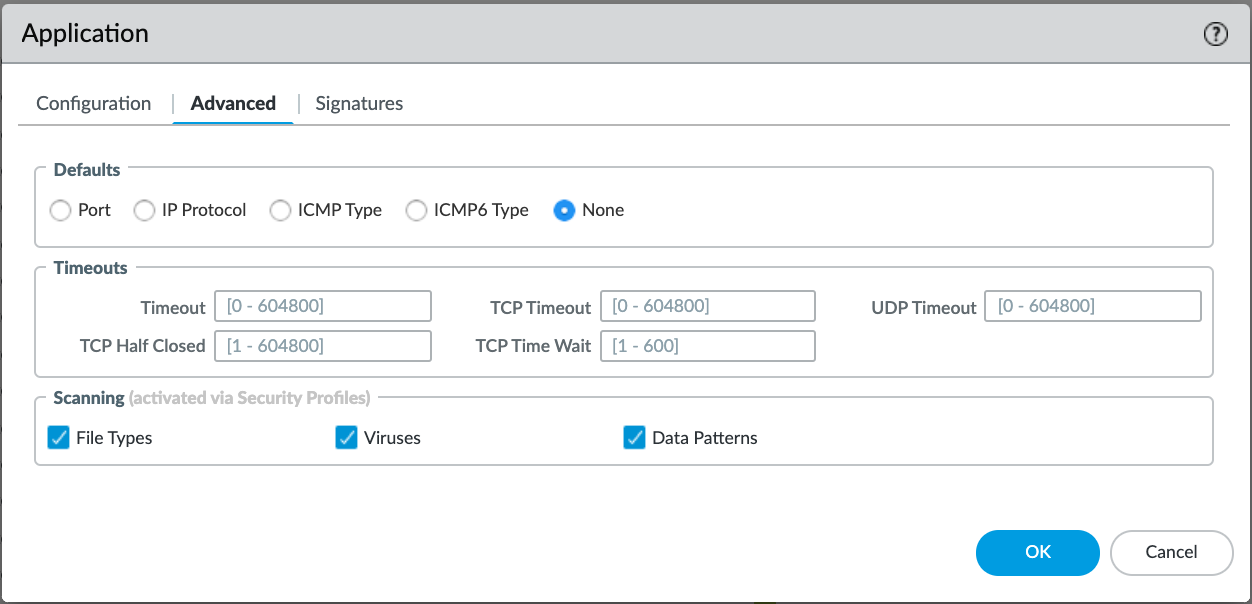Click the Application dialog title bar
Image resolution: width=1252 pixels, height=604 pixels.
pyautogui.click(x=600, y=34)
